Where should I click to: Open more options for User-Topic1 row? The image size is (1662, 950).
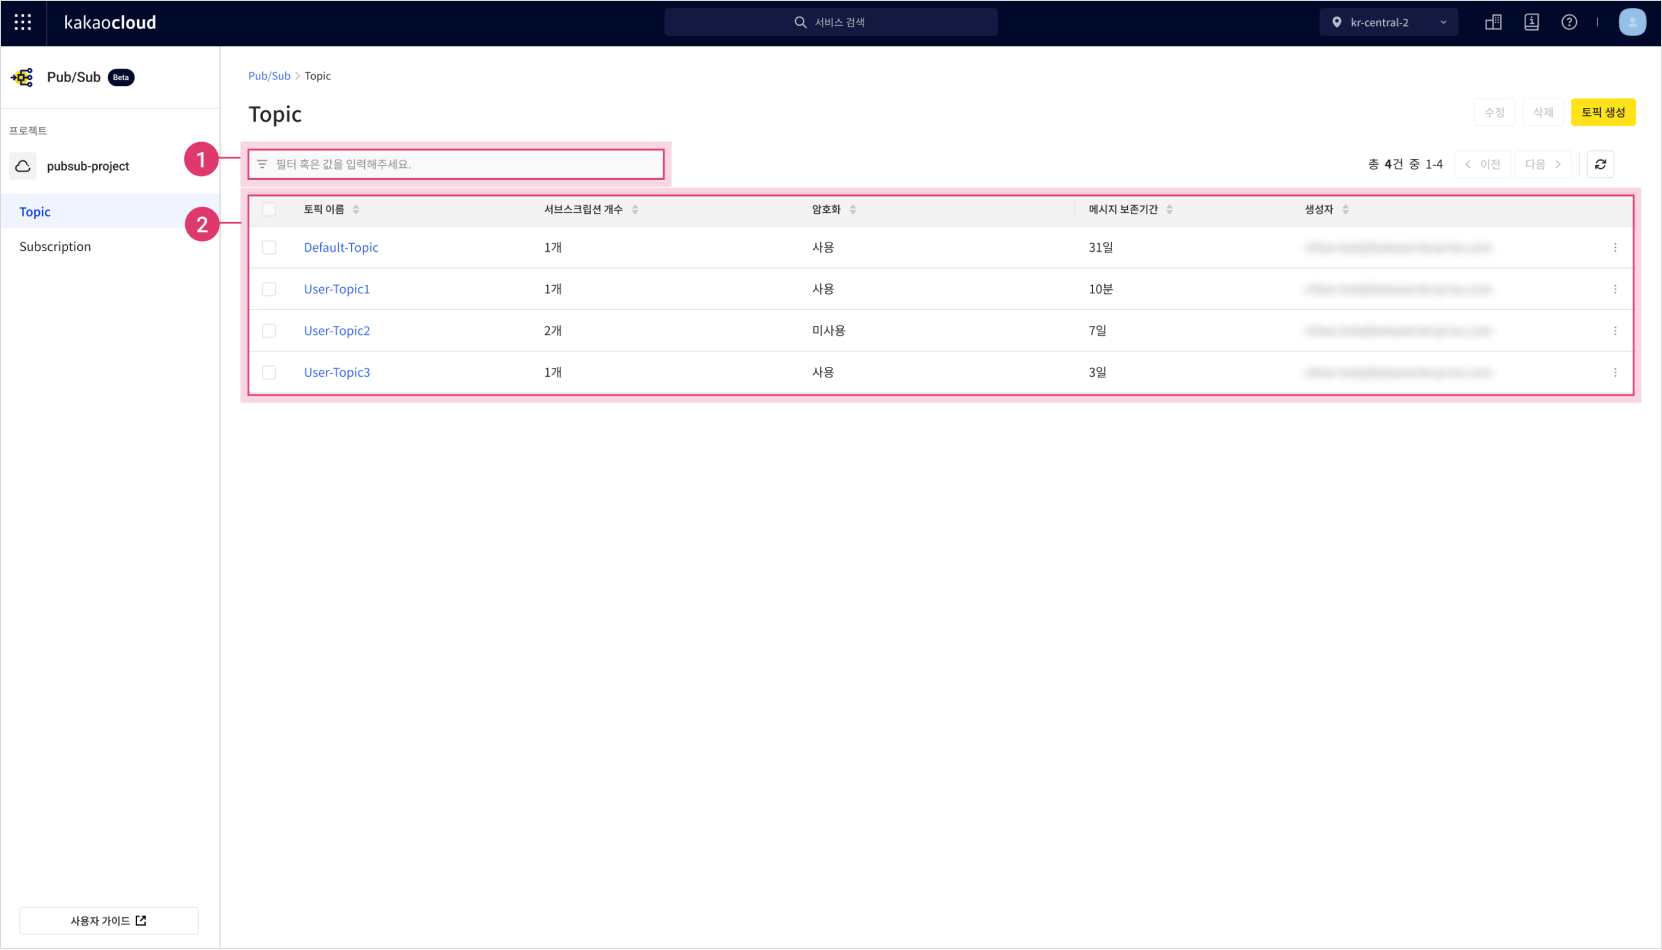[x=1615, y=289]
